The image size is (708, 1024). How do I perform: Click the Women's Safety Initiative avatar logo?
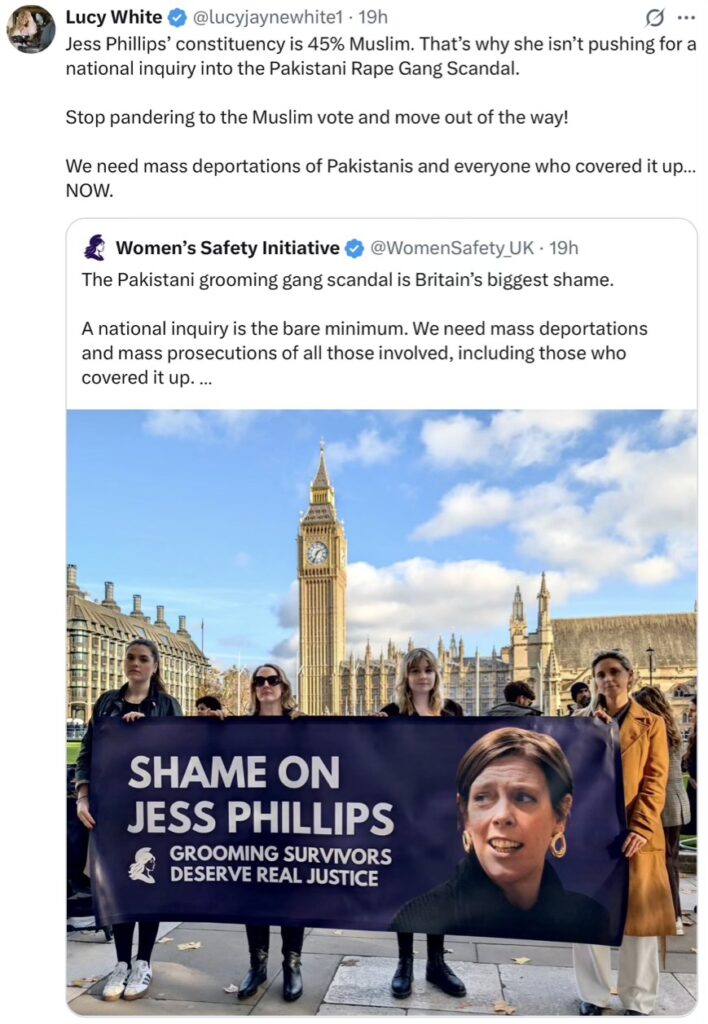pos(95,248)
